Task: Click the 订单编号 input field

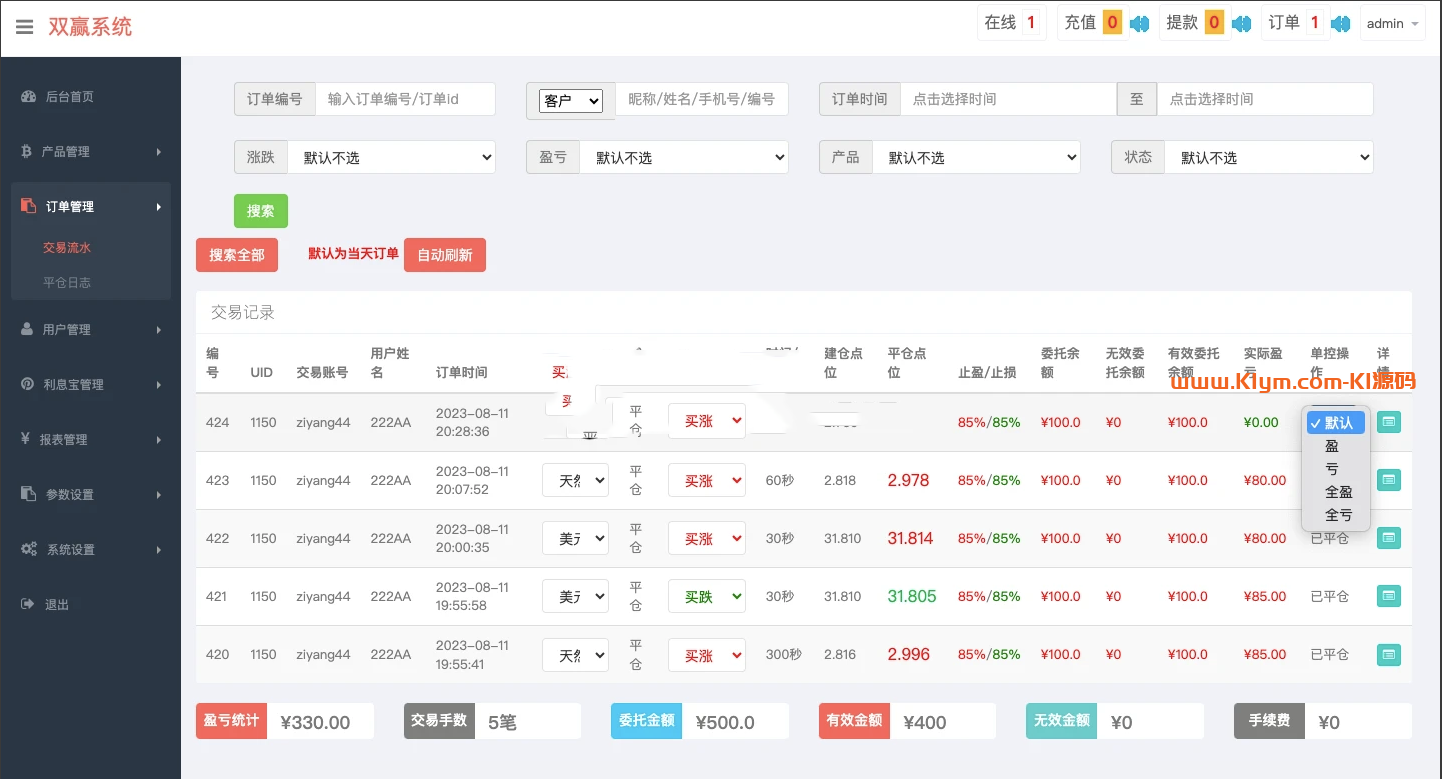Action: [x=405, y=99]
